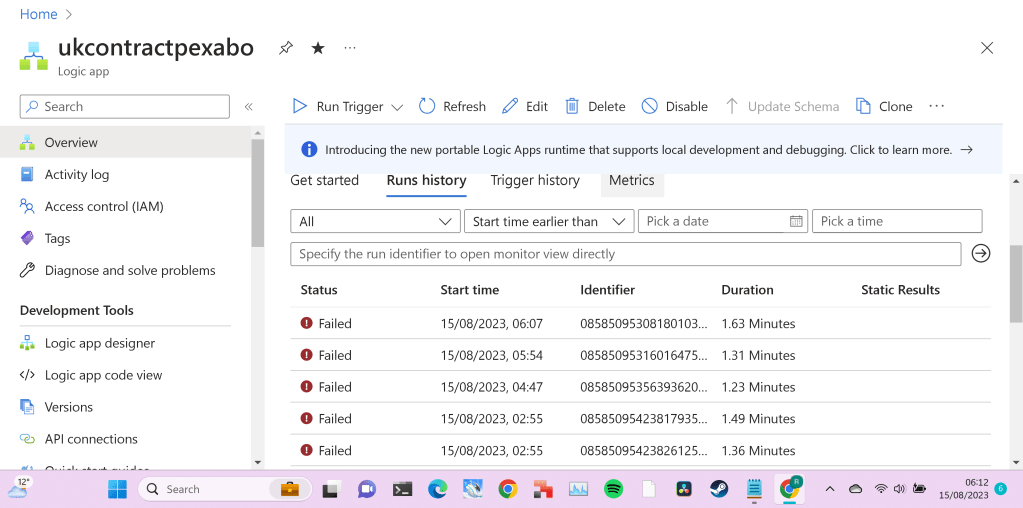Click the run identifier input field
The image size is (1023, 508).
[x=626, y=254]
